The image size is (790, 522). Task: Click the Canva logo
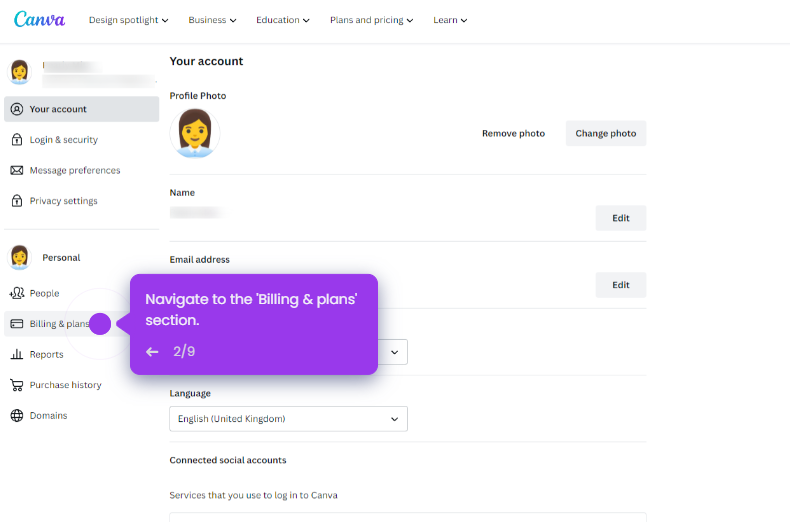tap(39, 20)
